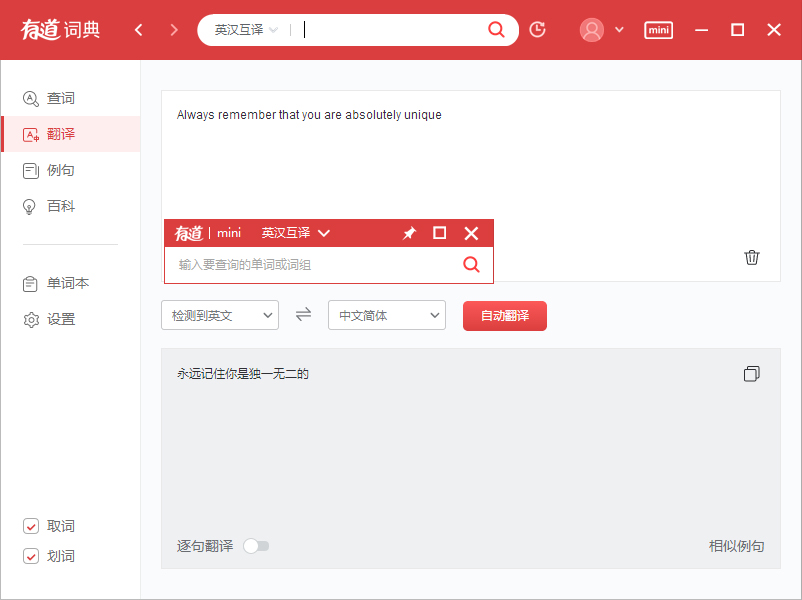Enable the 取词 screen capture option
Viewport: 802px width, 600px height.
(31, 526)
